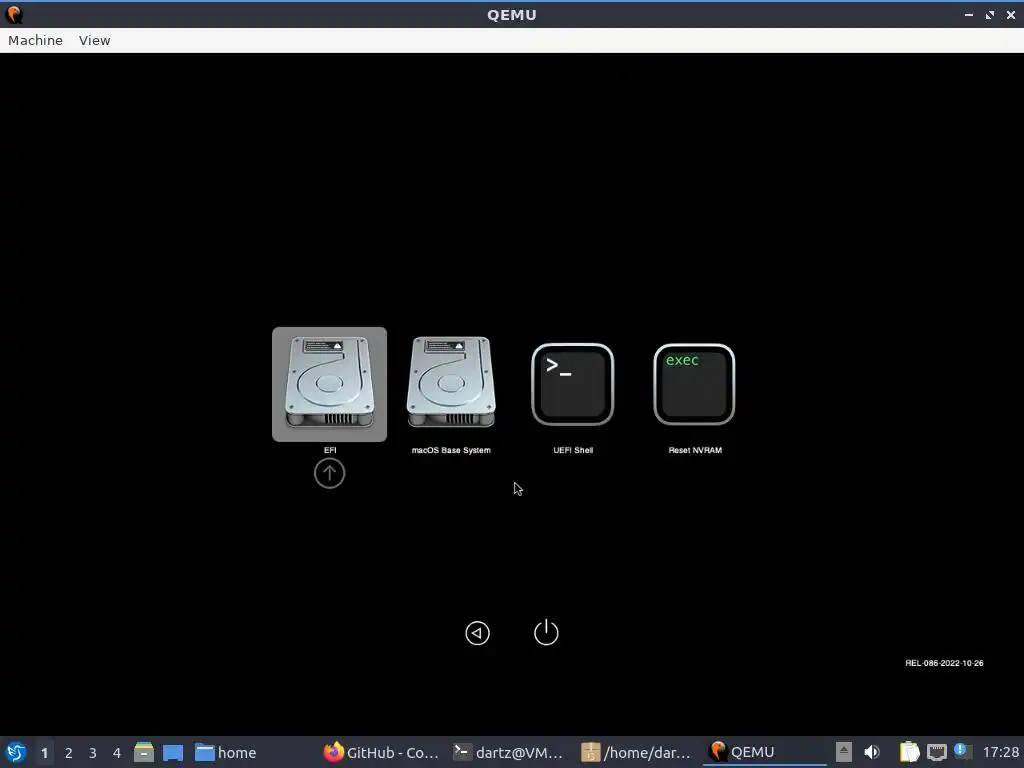The image size is (1024, 768).
Task: Click the restart (left triangle) circle button
Action: coord(477,633)
